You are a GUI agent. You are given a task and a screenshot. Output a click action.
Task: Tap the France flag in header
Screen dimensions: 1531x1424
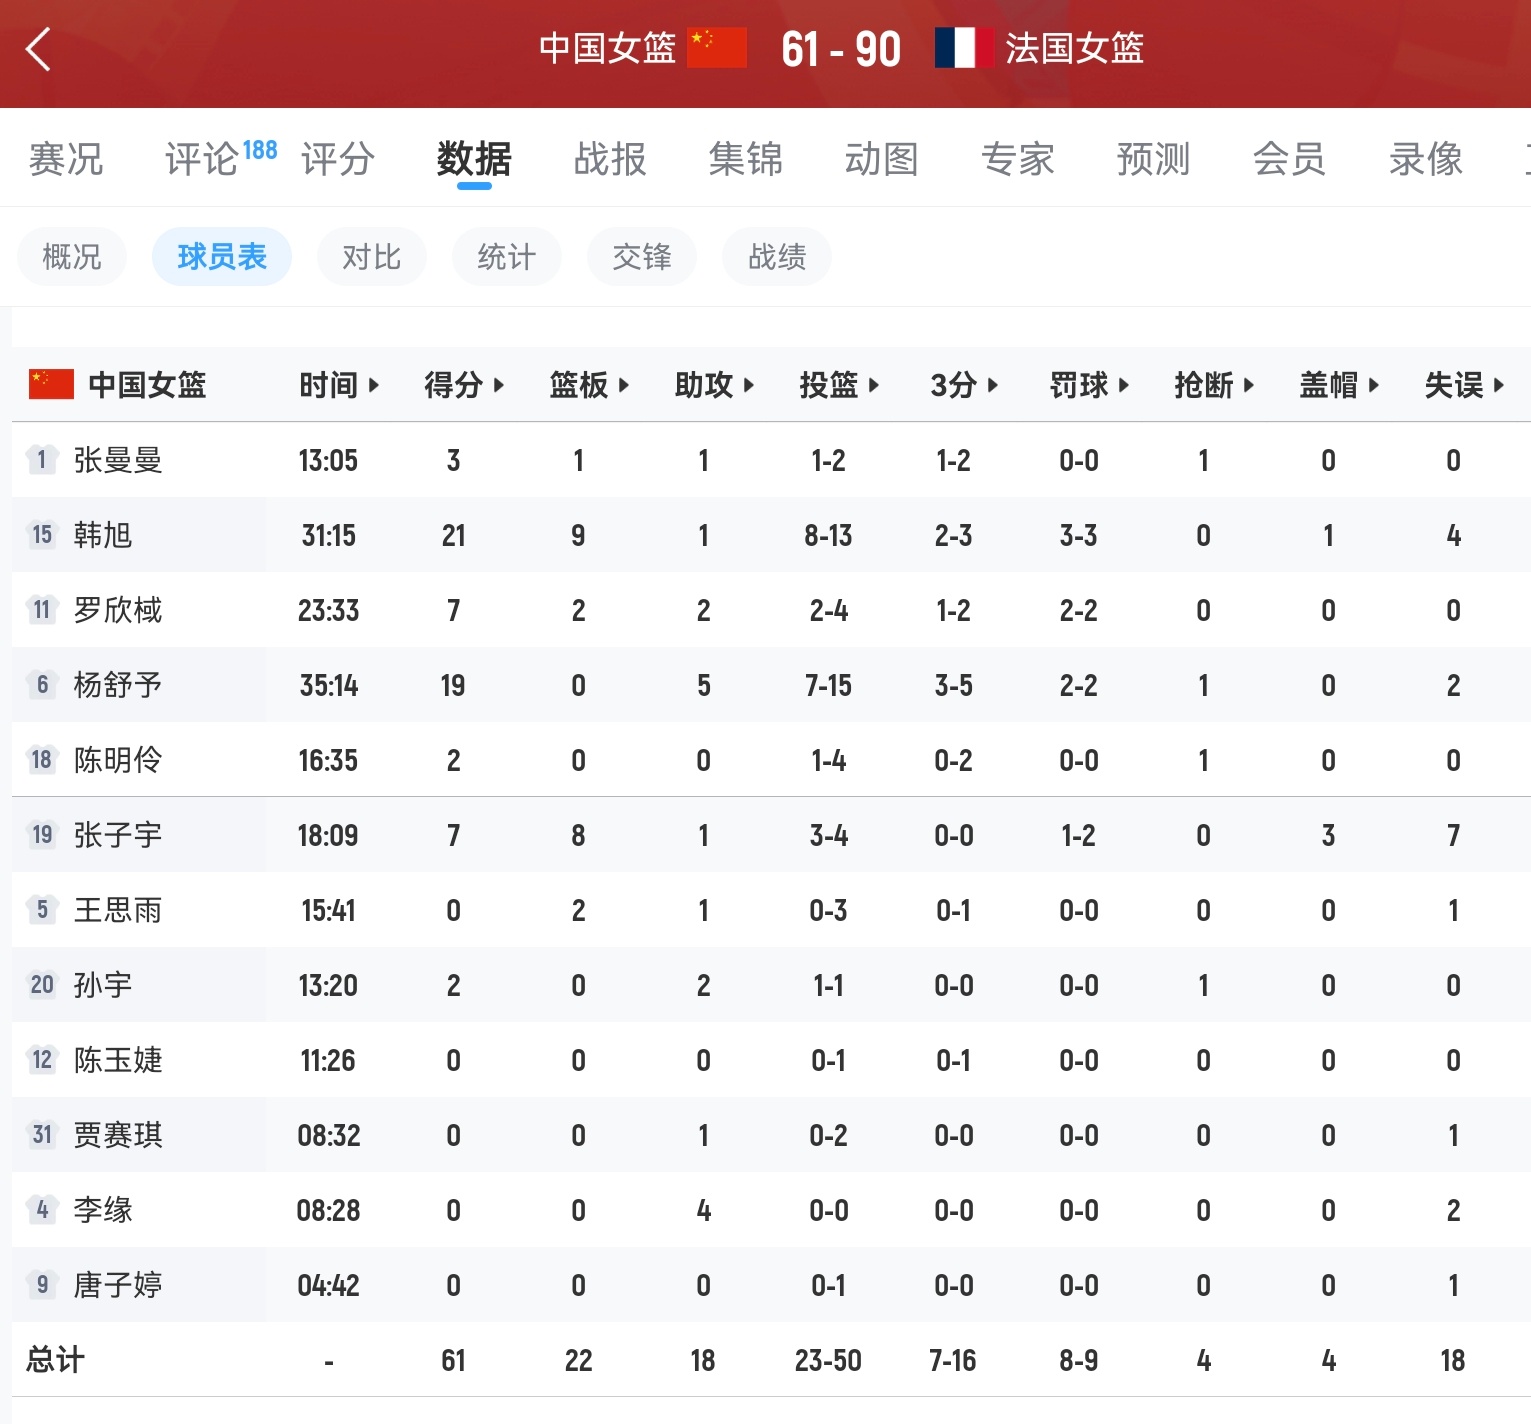click(x=964, y=48)
